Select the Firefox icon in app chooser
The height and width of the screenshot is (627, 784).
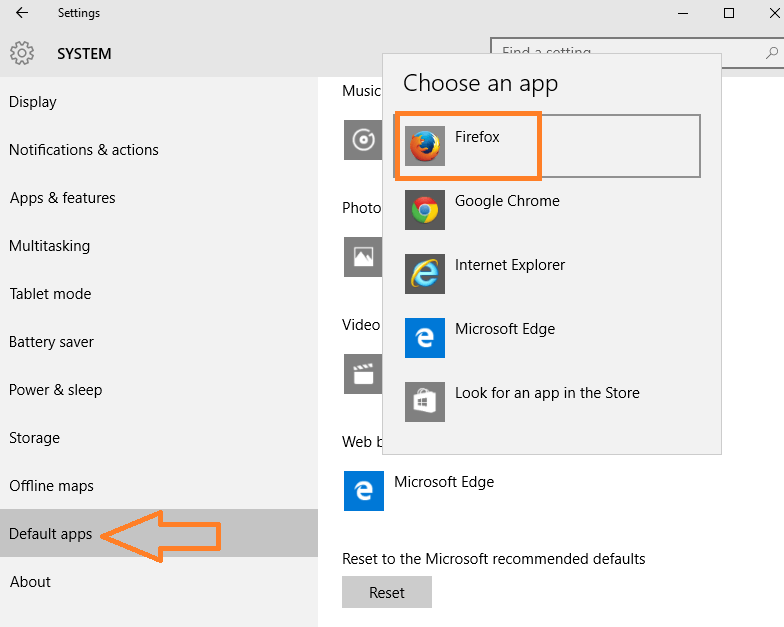click(424, 146)
